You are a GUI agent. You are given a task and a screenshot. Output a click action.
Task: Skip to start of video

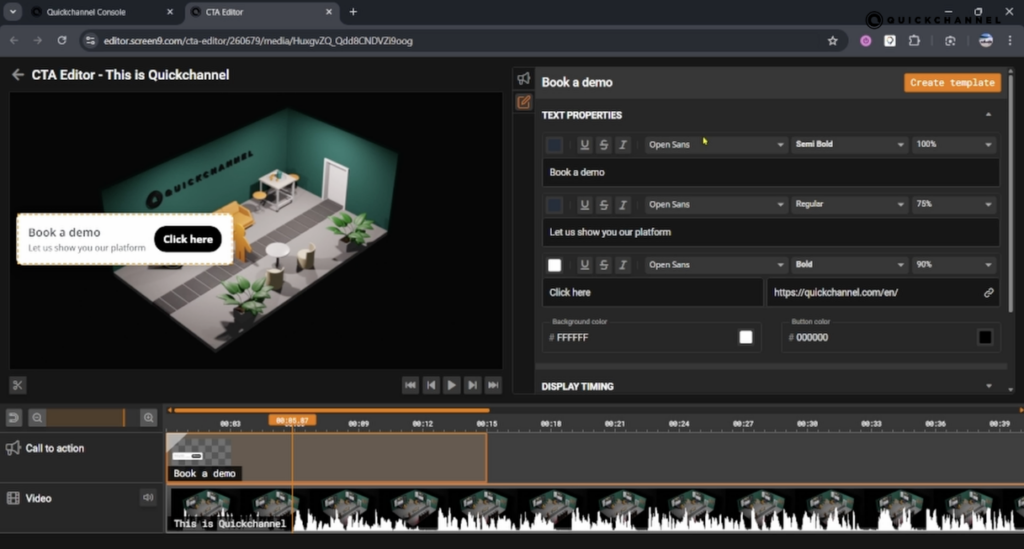[410, 385]
